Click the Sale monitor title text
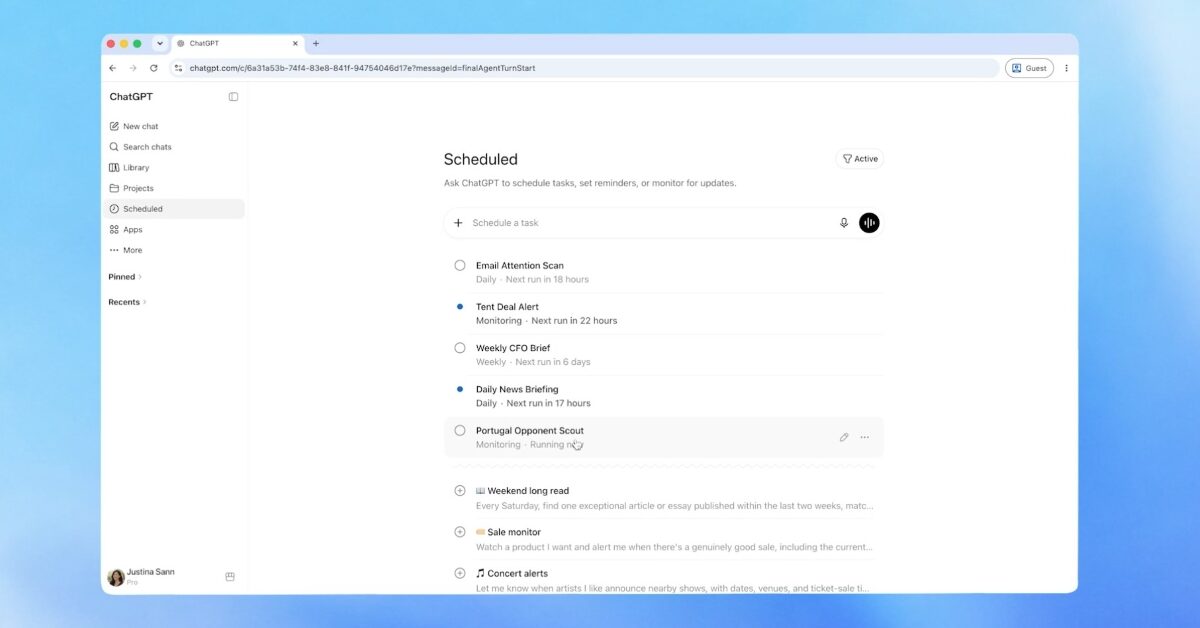 click(514, 532)
